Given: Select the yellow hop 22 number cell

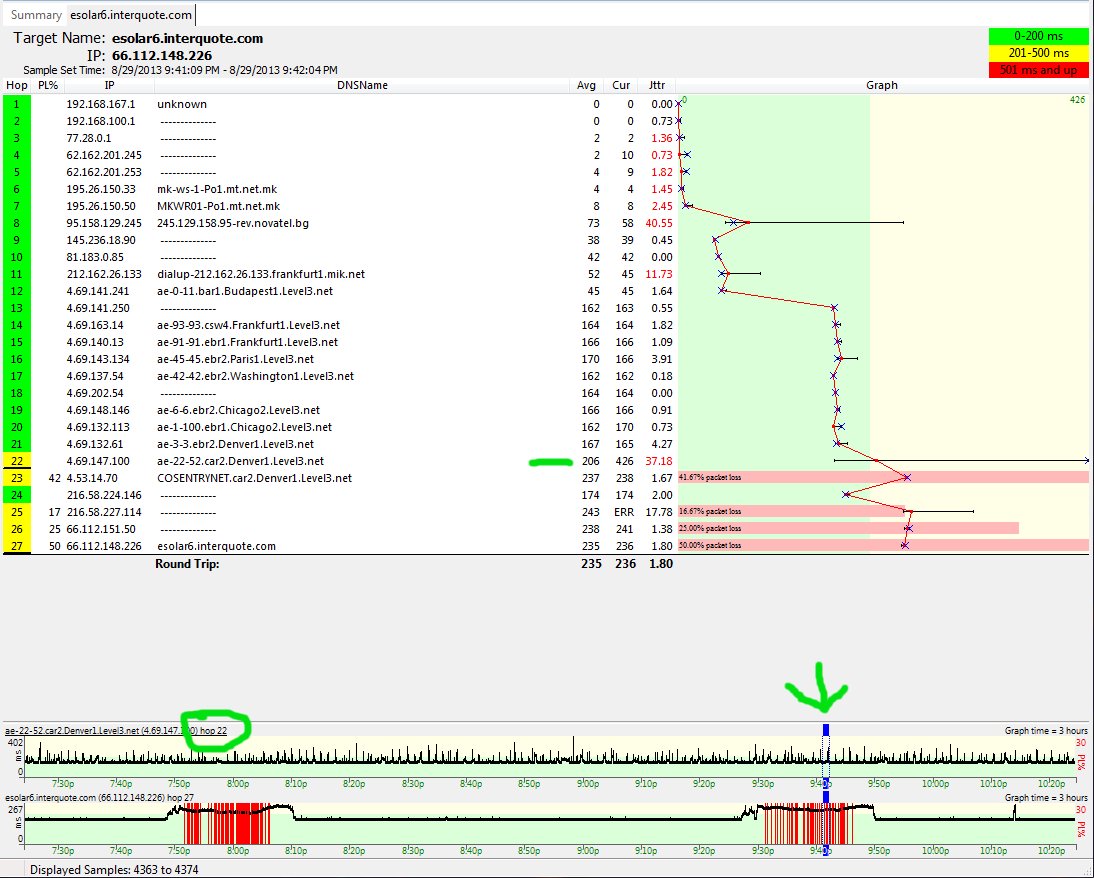Looking at the screenshot, I should [x=17, y=461].
